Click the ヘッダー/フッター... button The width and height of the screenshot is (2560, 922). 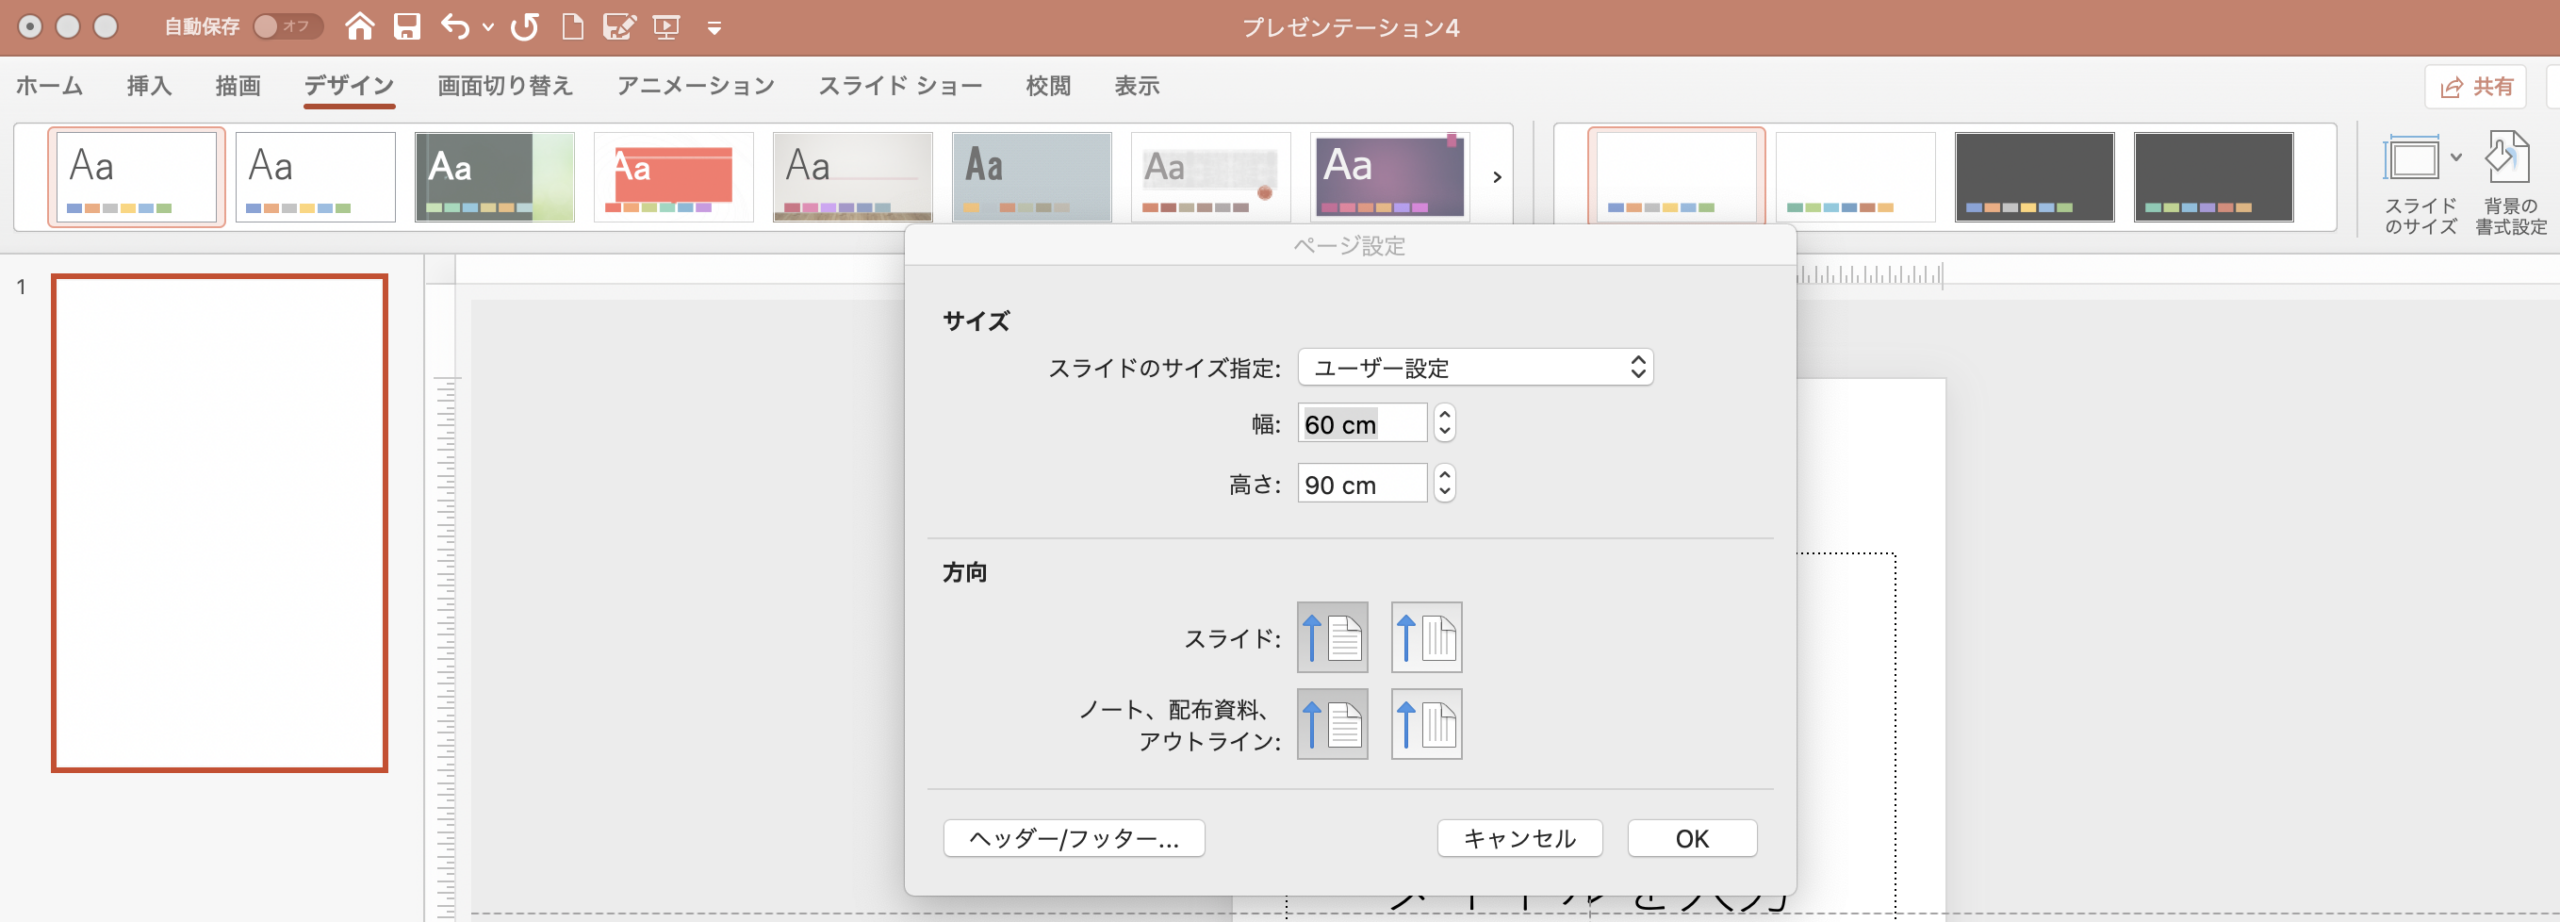(x=1073, y=839)
